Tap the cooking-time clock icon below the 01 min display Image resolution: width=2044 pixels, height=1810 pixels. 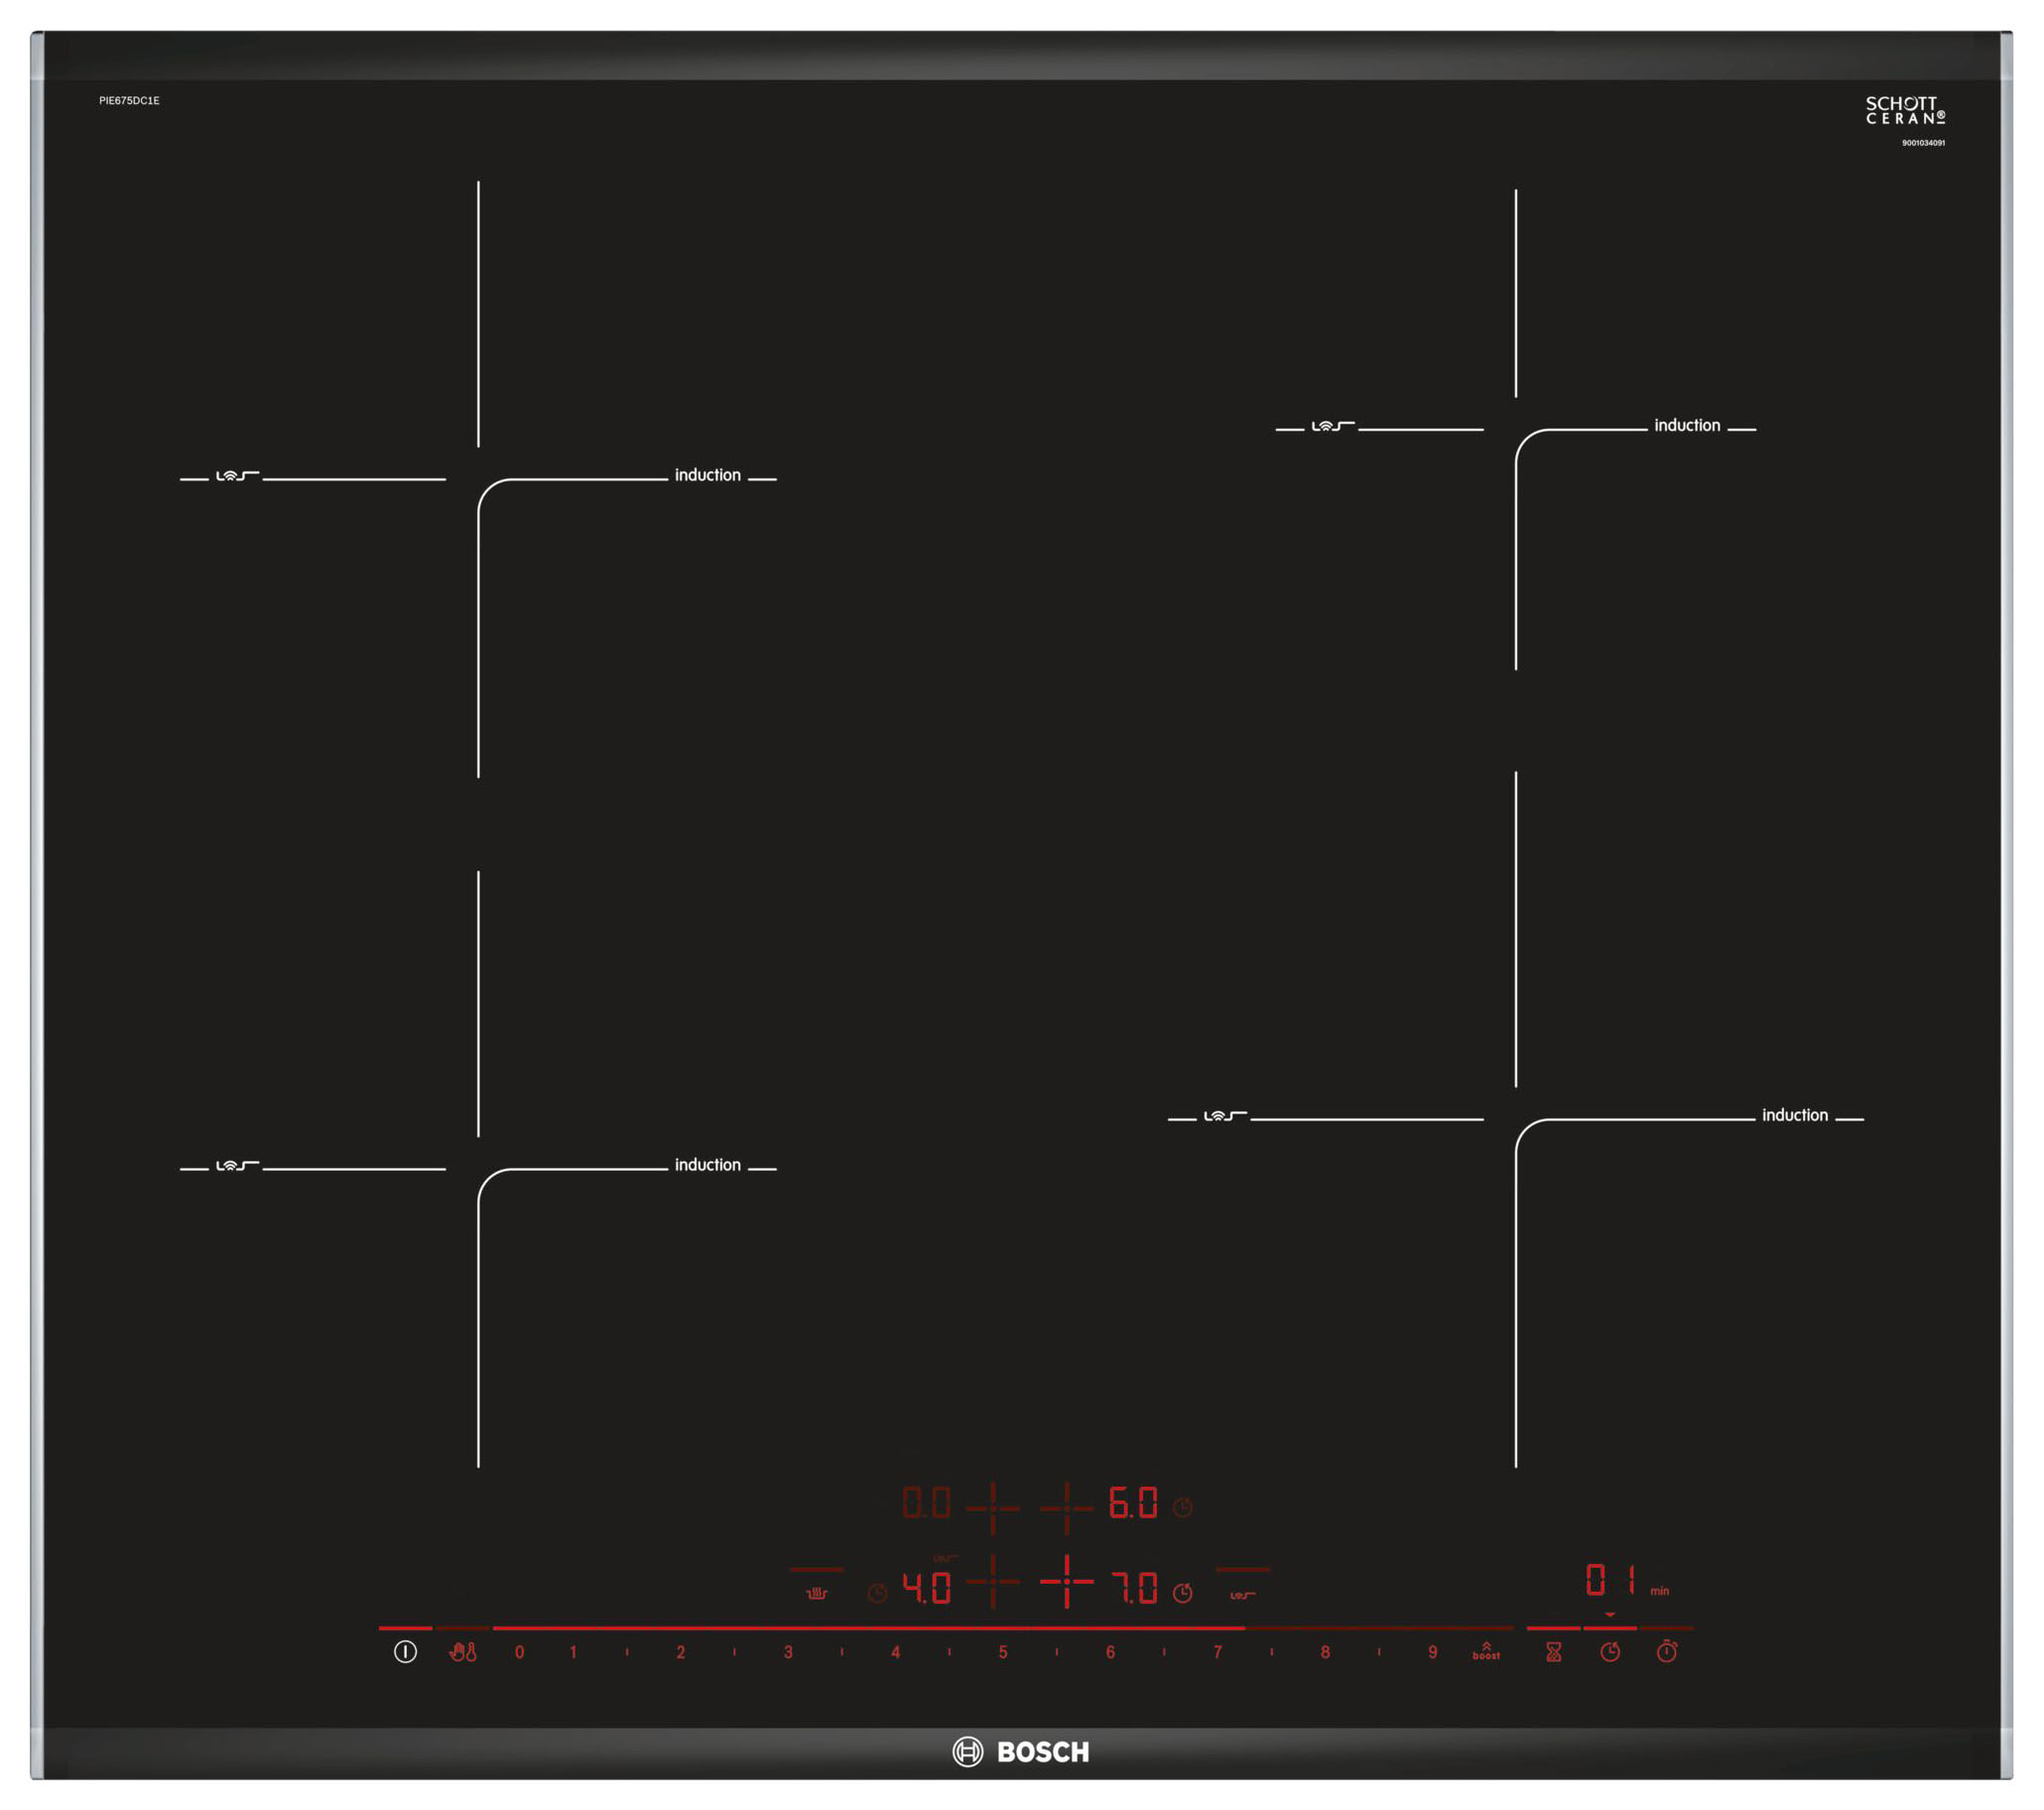[x=1610, y=1652]
